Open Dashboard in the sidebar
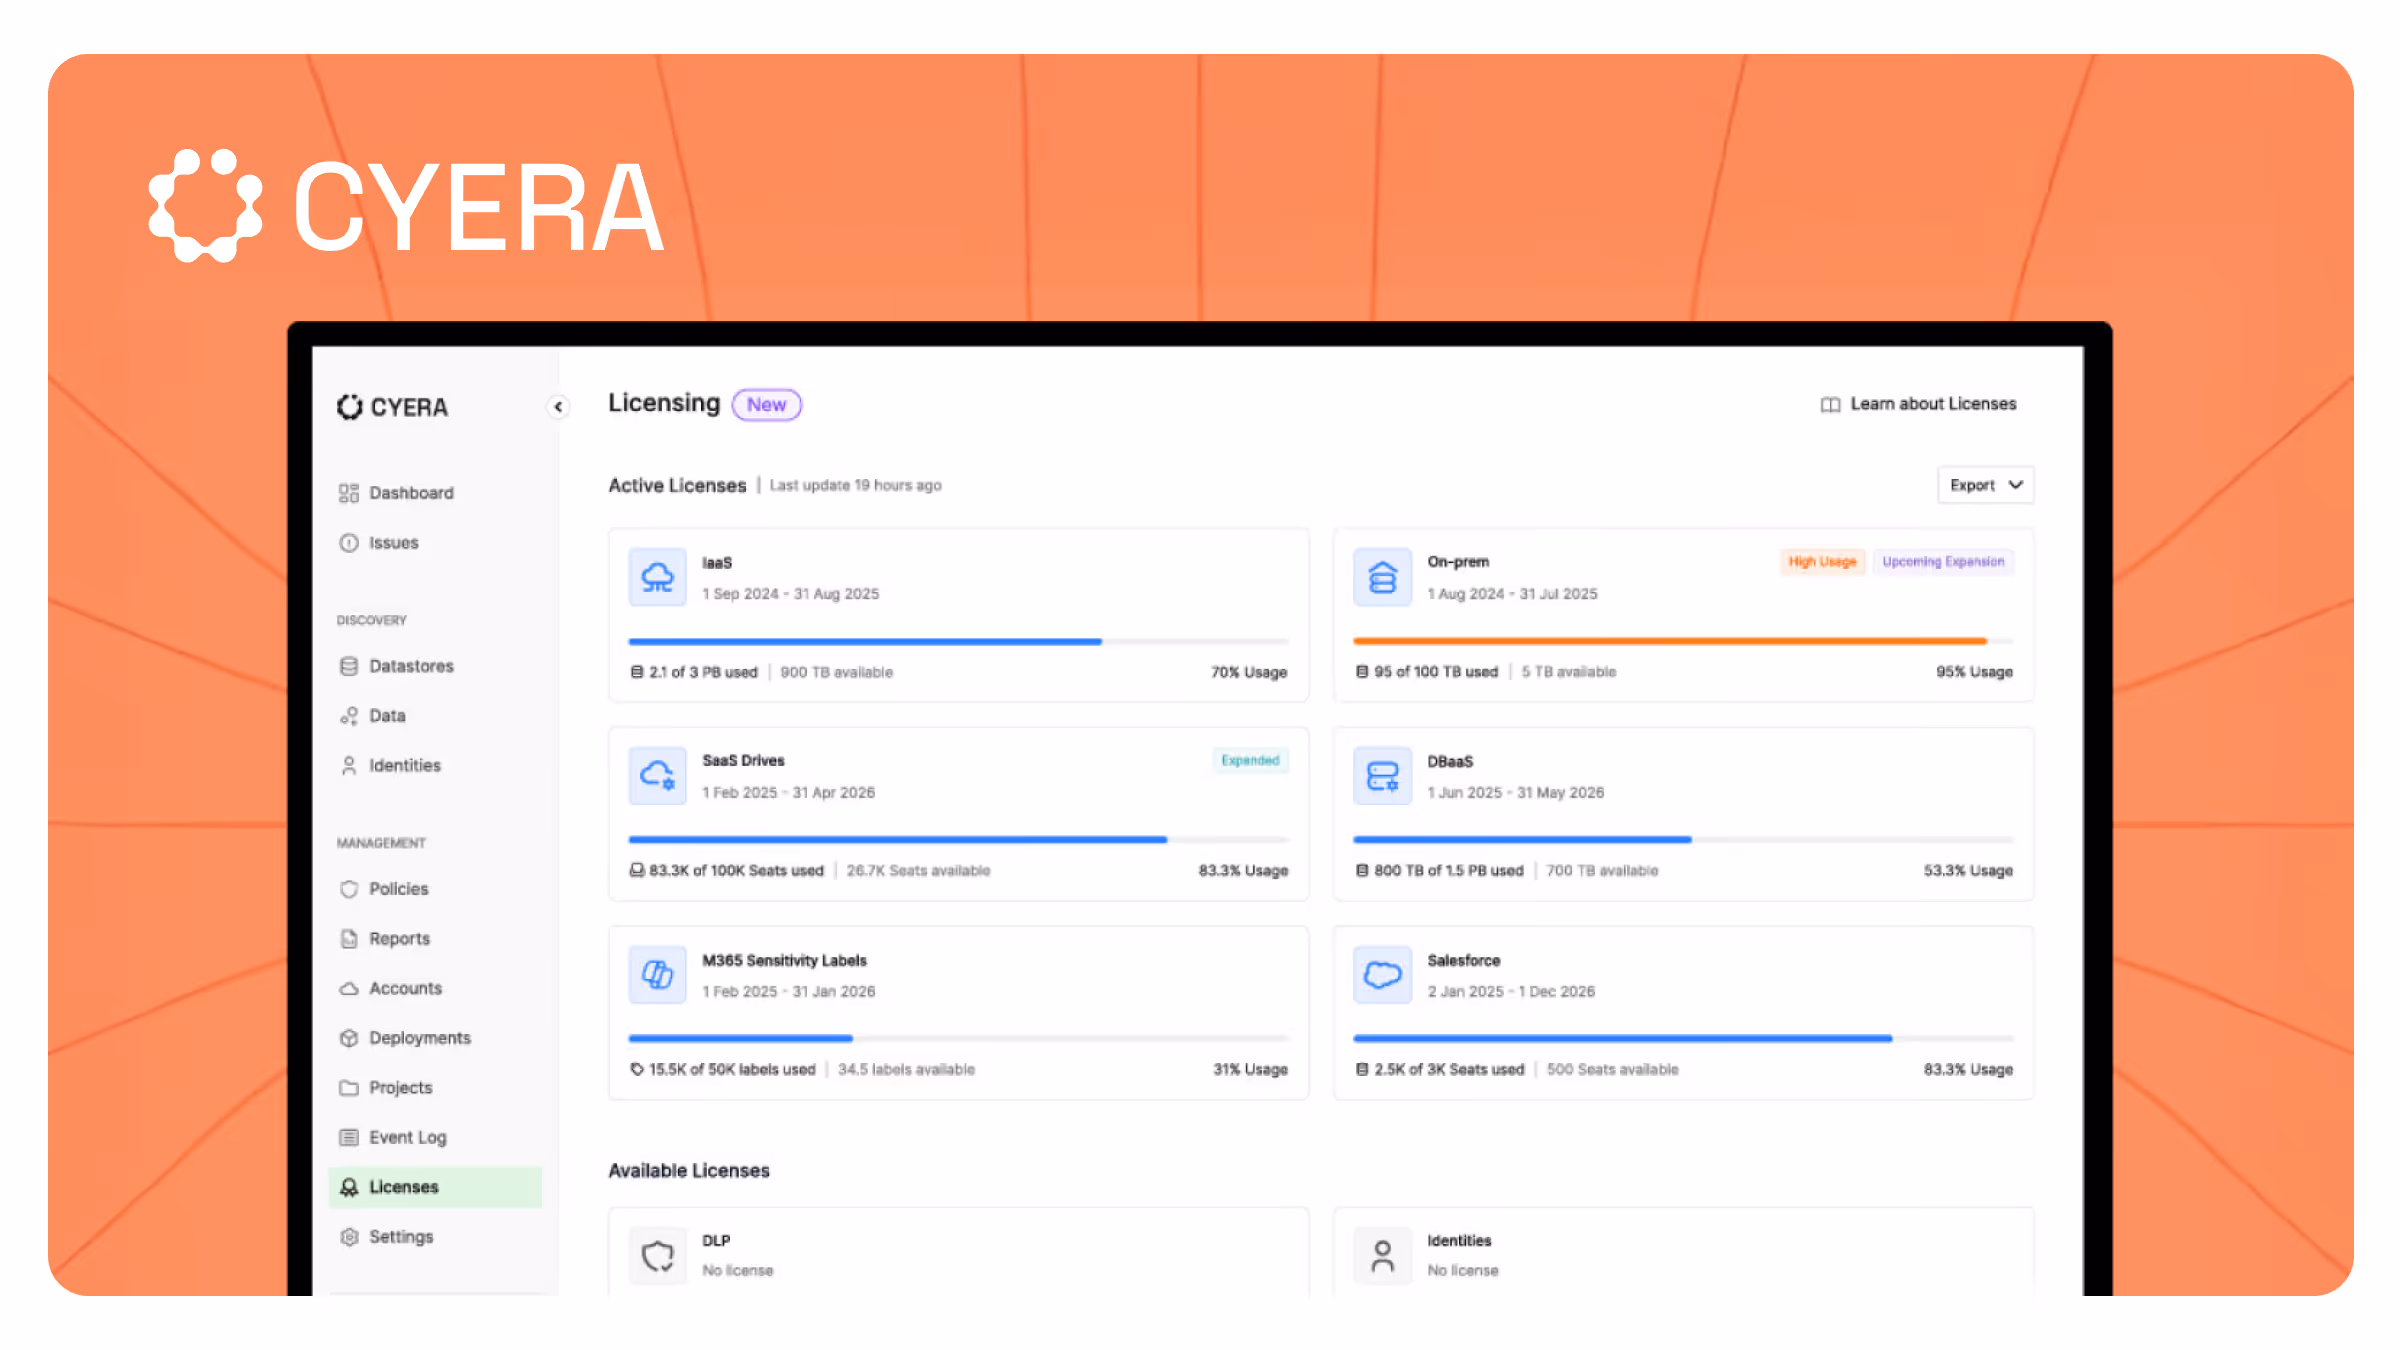 410,493
